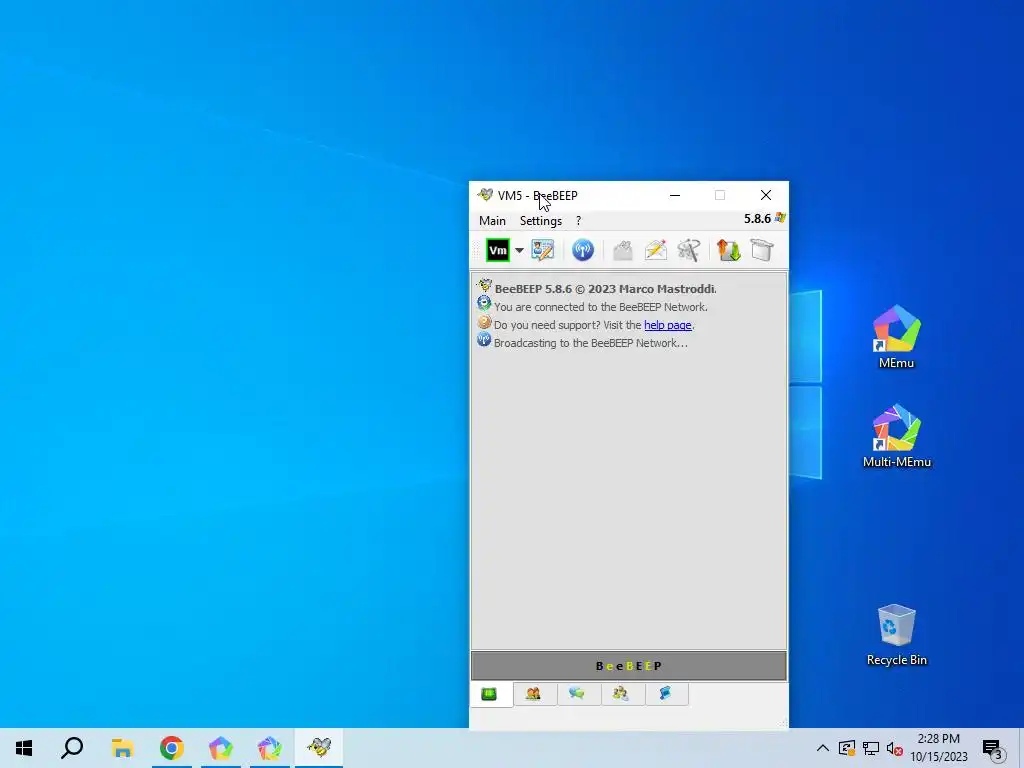
Task: Click the connected network icon in chat log
Action: (x=484, y=303)
